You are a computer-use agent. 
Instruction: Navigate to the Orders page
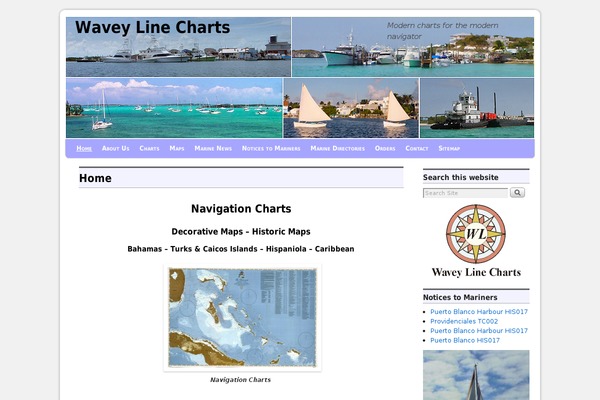tap(385, 148)
